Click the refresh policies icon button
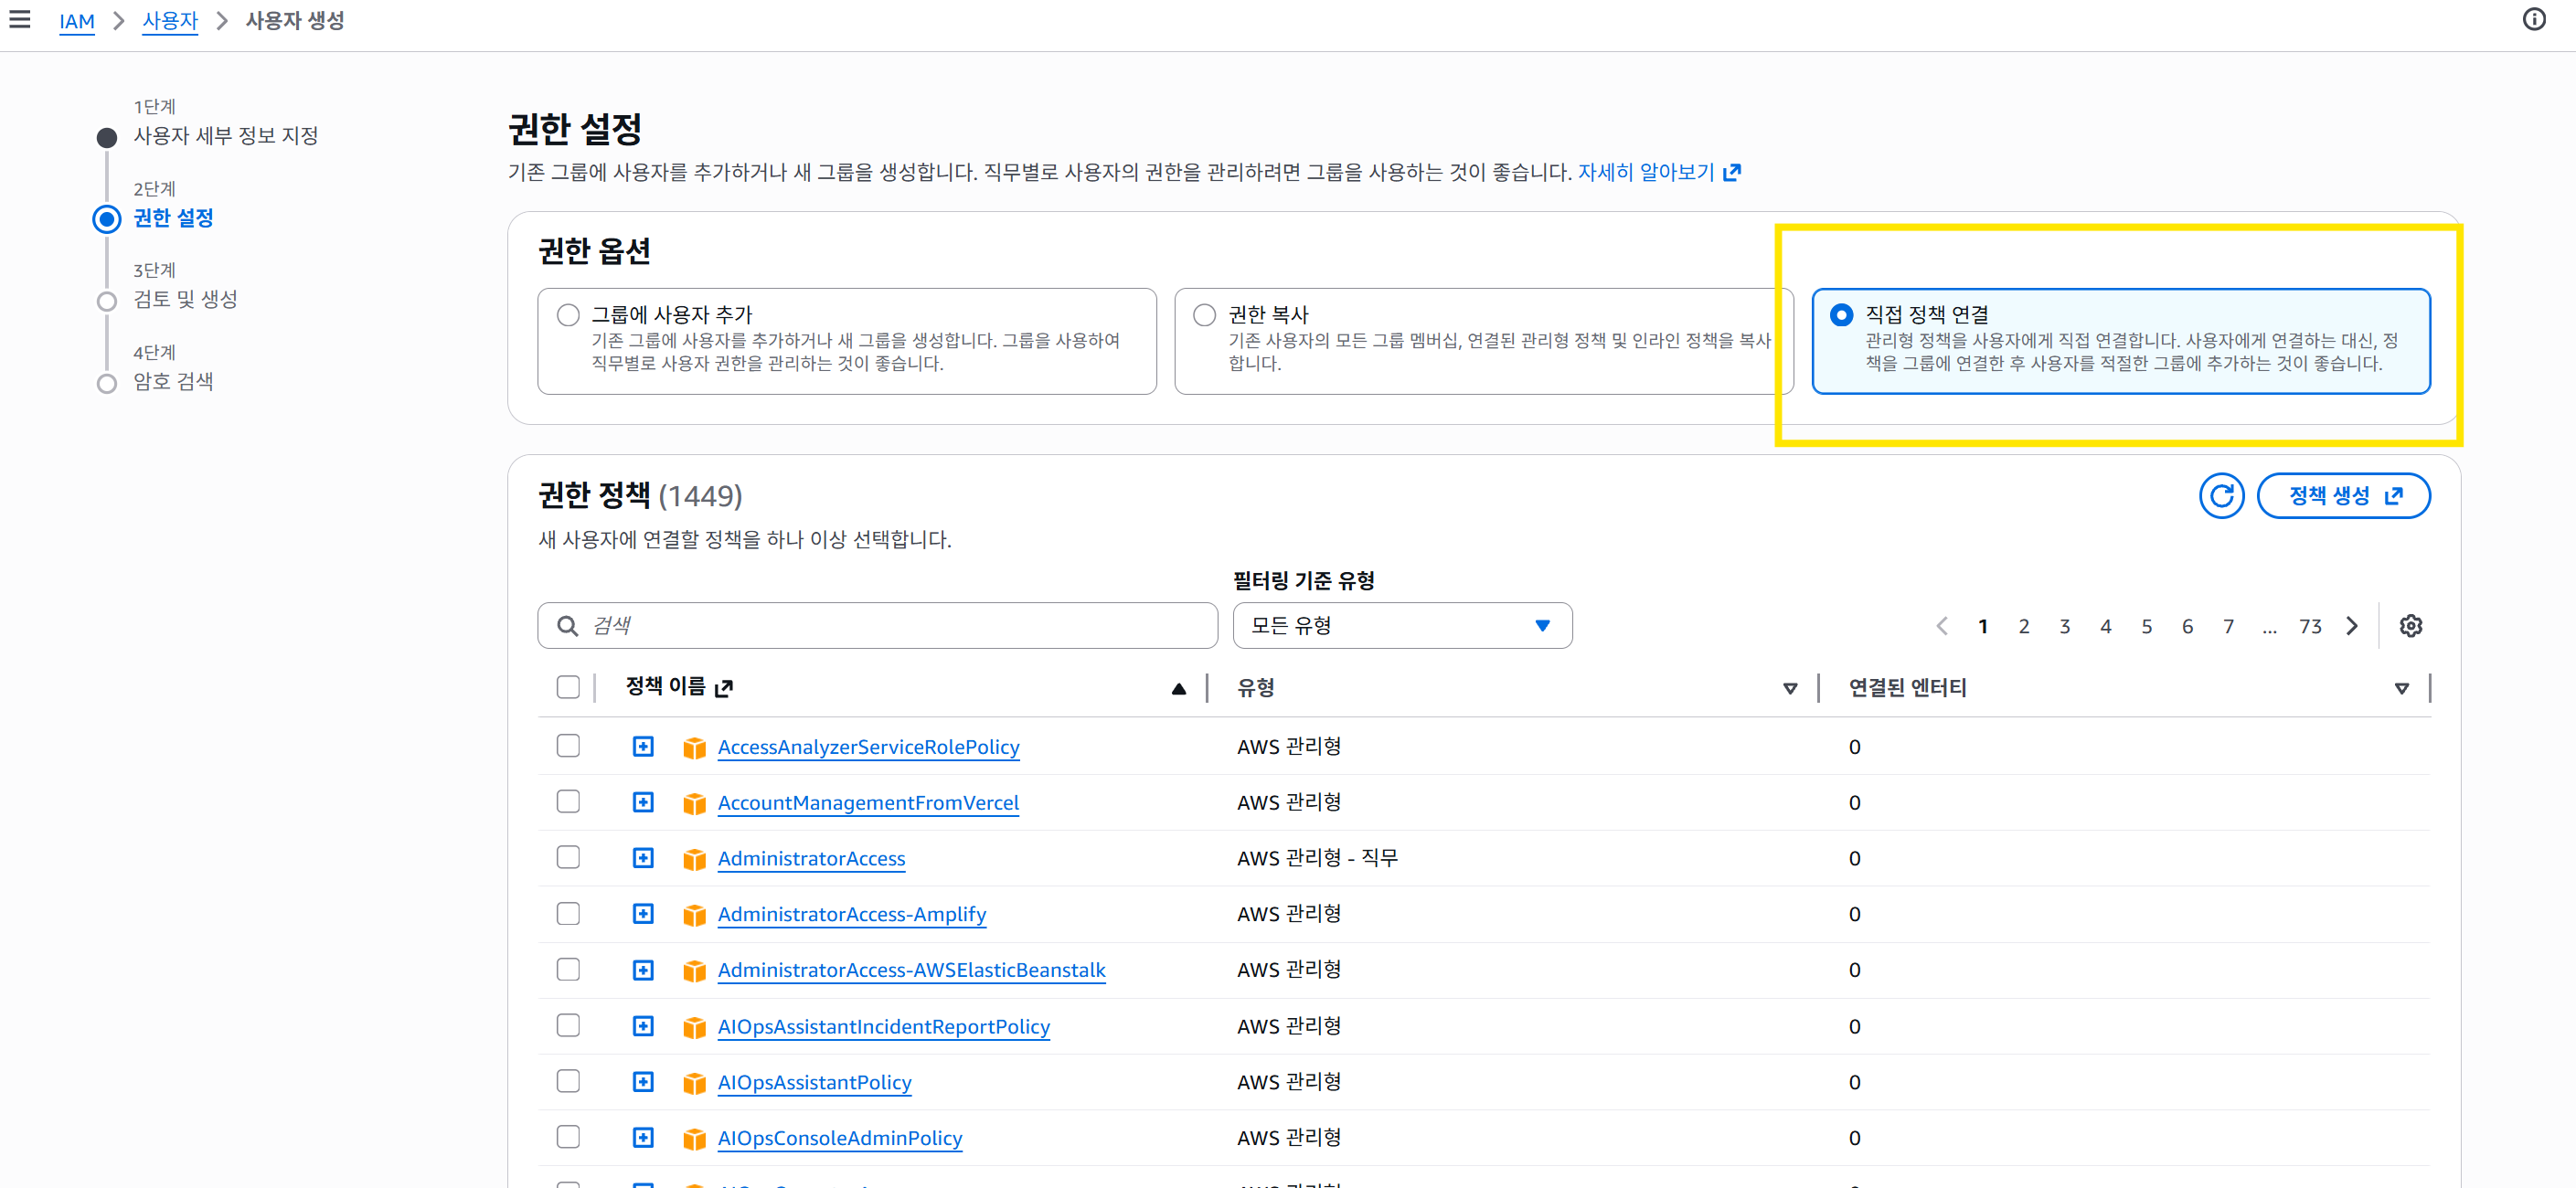The image size is (2576, 1188). point(2220,496)
